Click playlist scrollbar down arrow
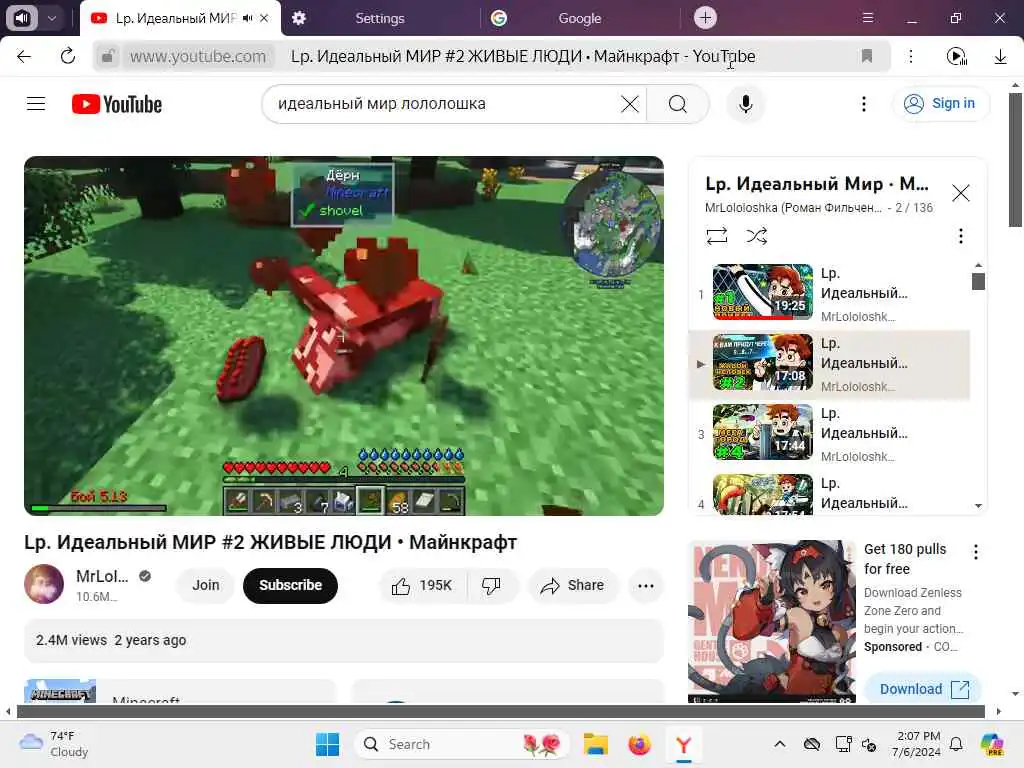The width and height of the screenshot is (1024, 768). pos(978,505)
